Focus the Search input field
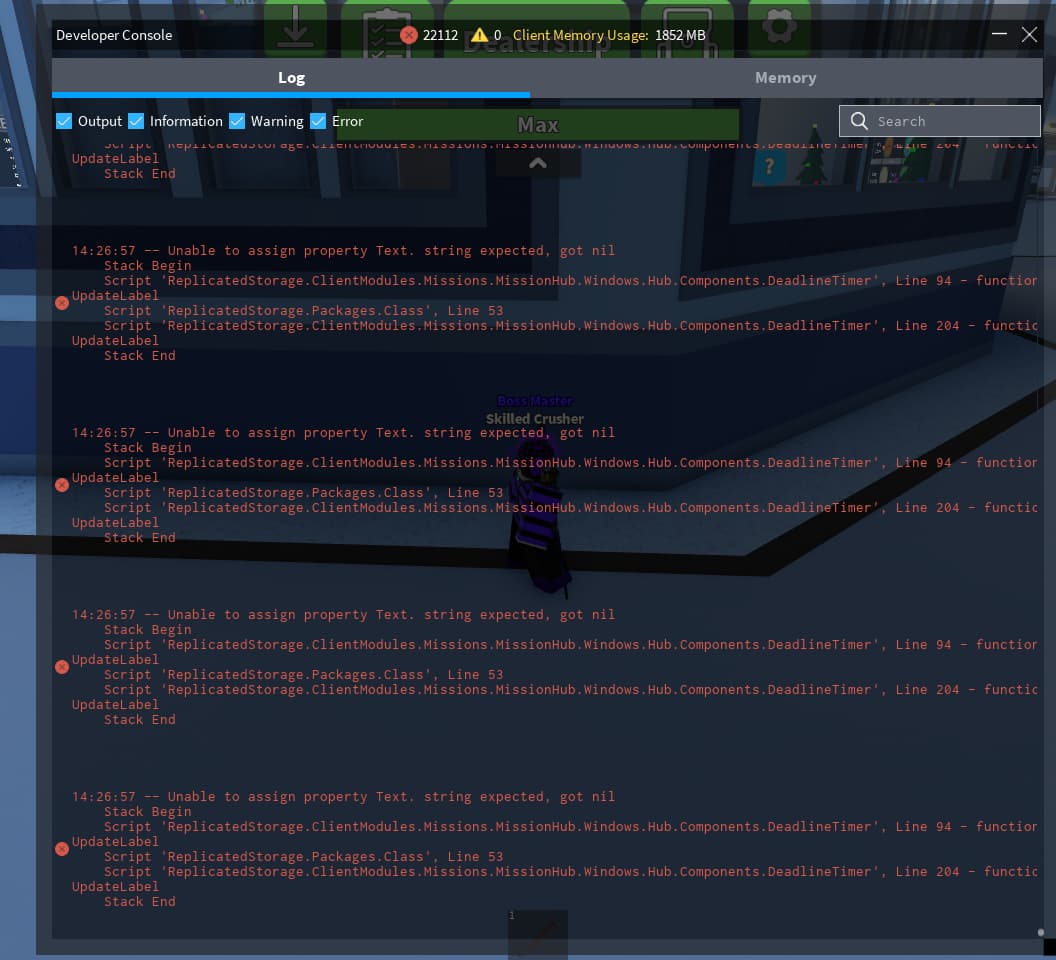The image size is (1056, 960). click(939, 121)
